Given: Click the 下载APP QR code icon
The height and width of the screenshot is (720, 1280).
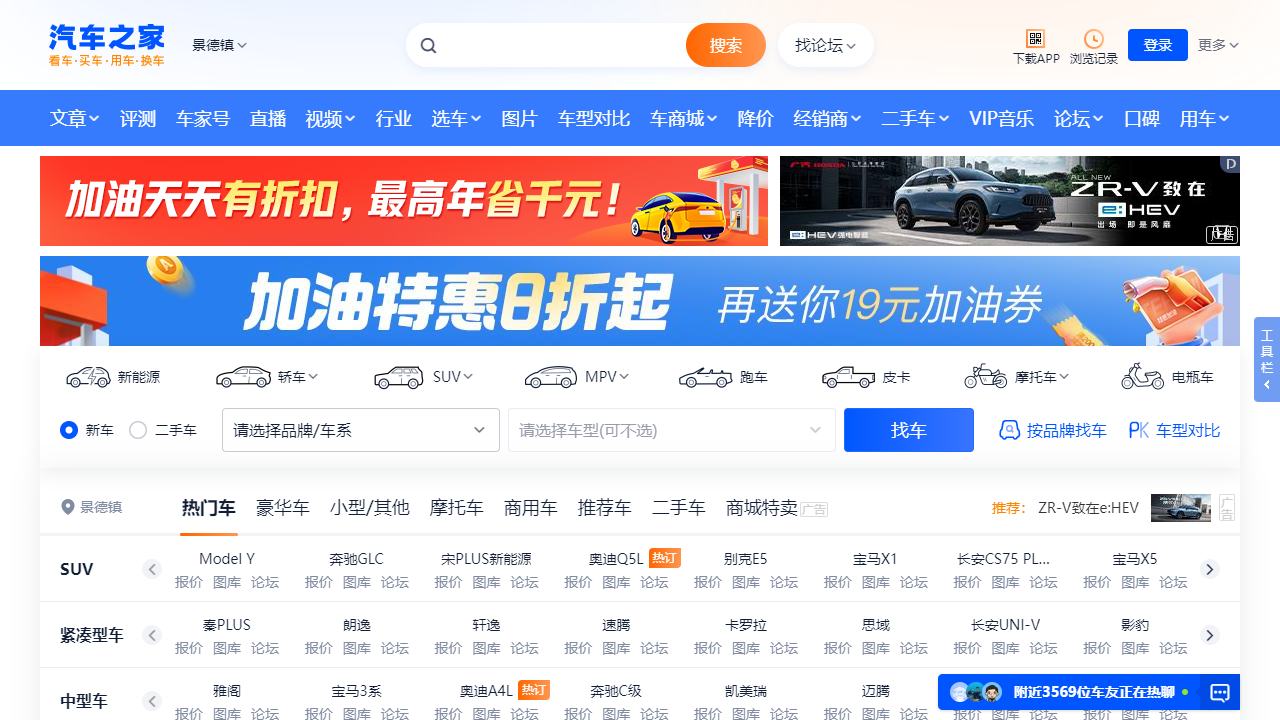Looking at the screenshot, I should point(1036,38).
